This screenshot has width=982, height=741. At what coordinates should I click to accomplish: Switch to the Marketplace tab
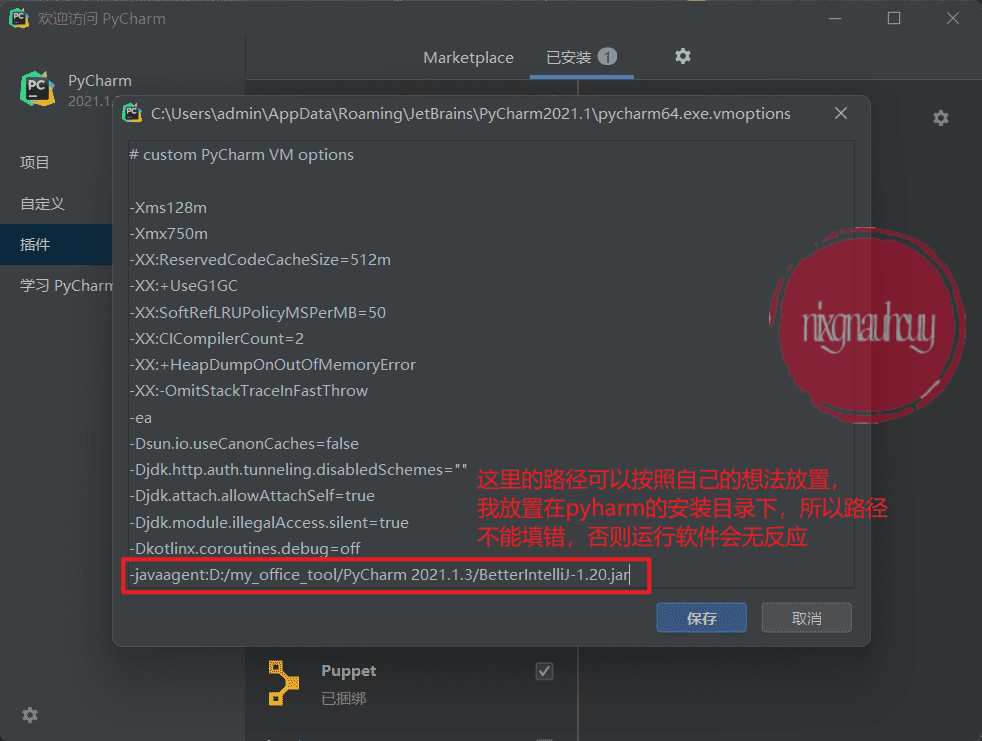468,58
